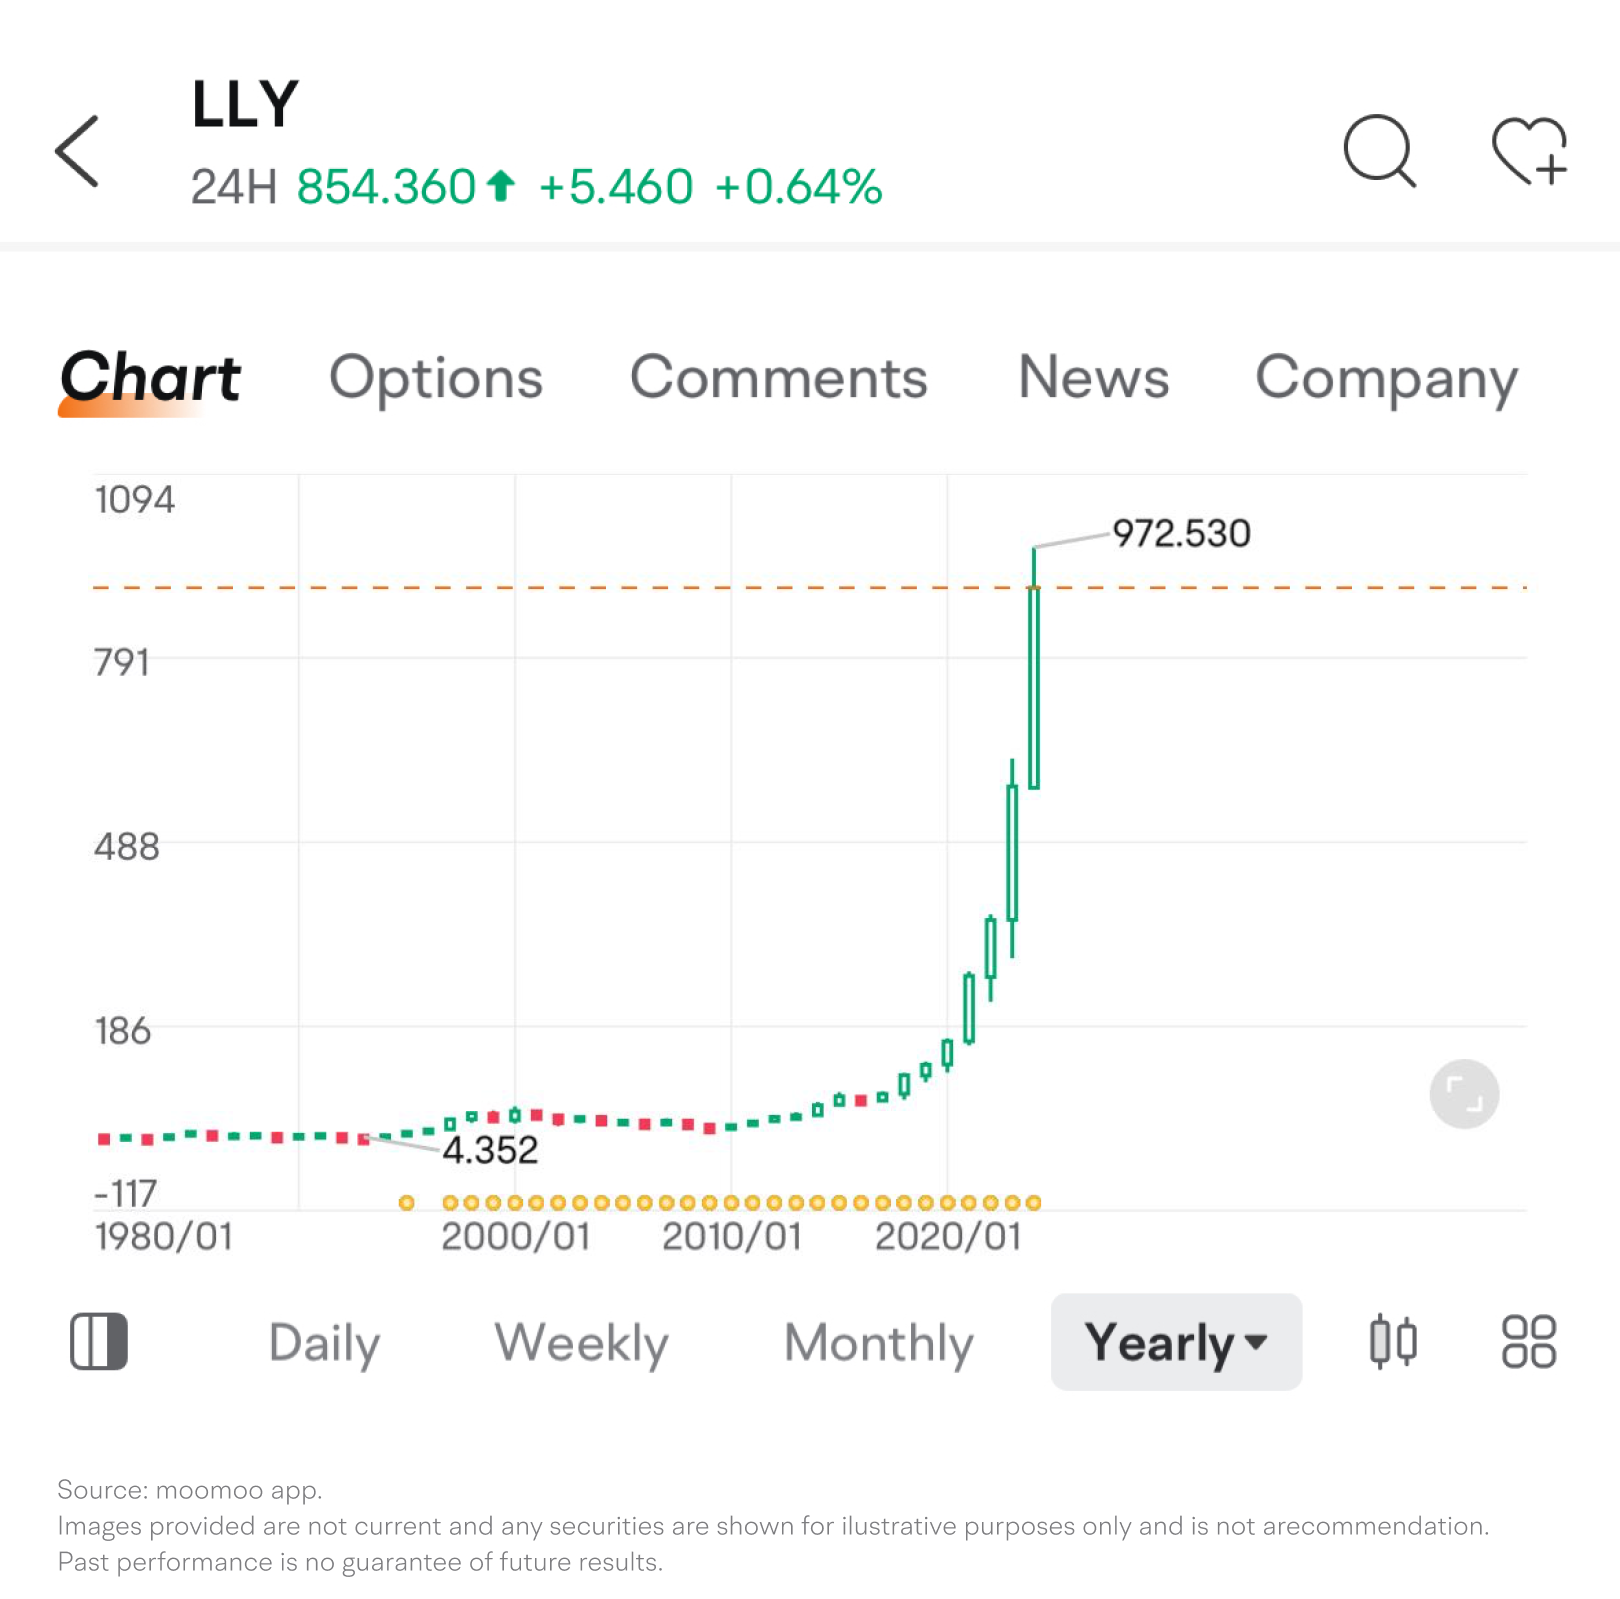Viewport: 1620px width, 1599px height.
Task: Switch to the Comments tab
Action: (x=778, y=378)
